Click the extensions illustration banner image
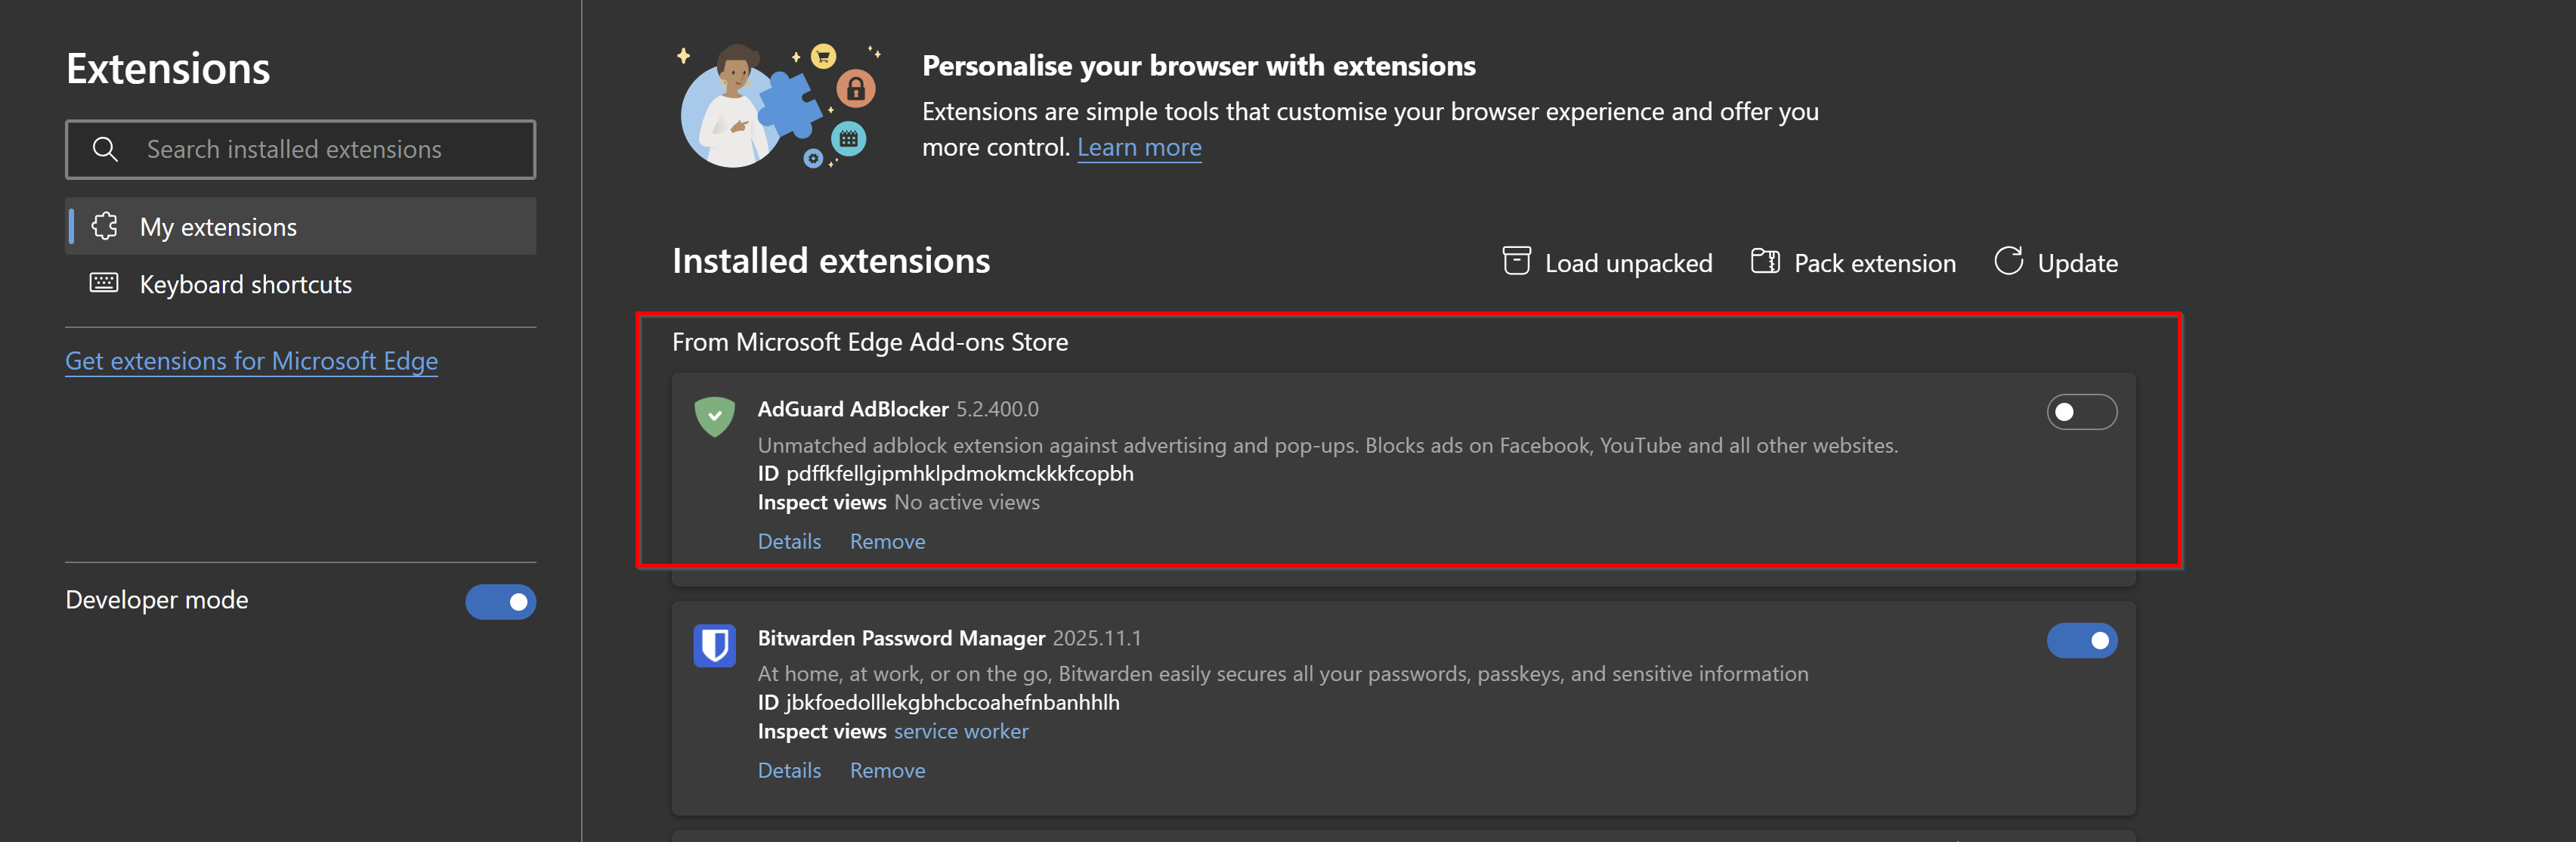 coord(780,106)
